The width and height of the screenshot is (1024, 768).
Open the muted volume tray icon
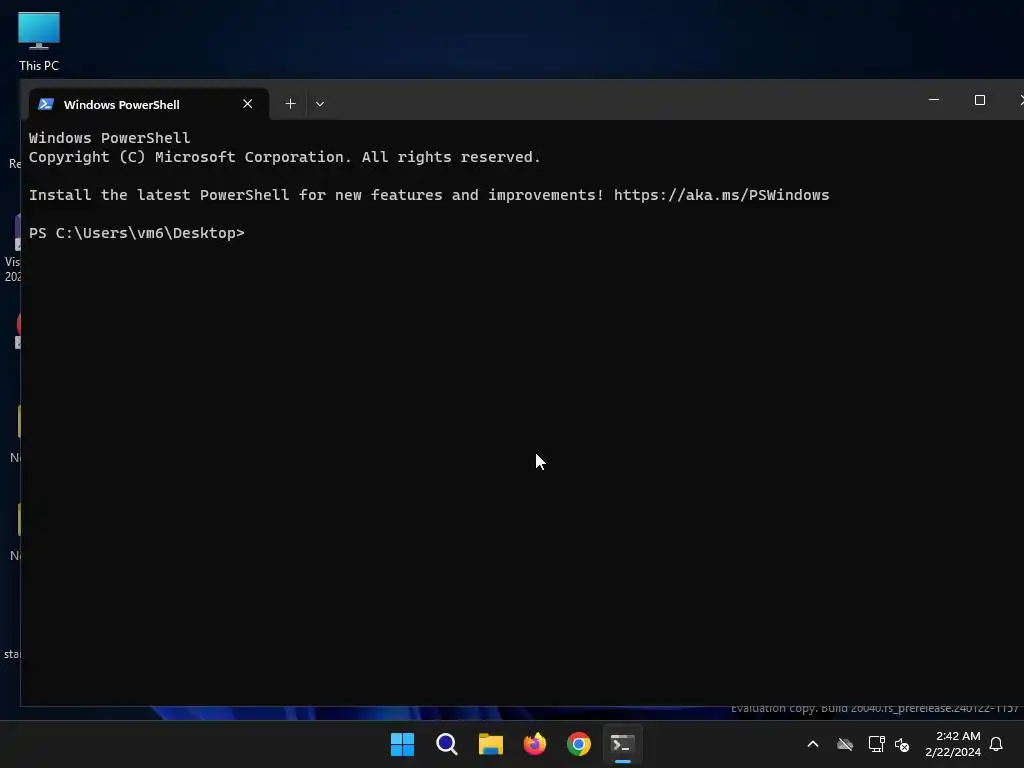[x=902, y=744]
